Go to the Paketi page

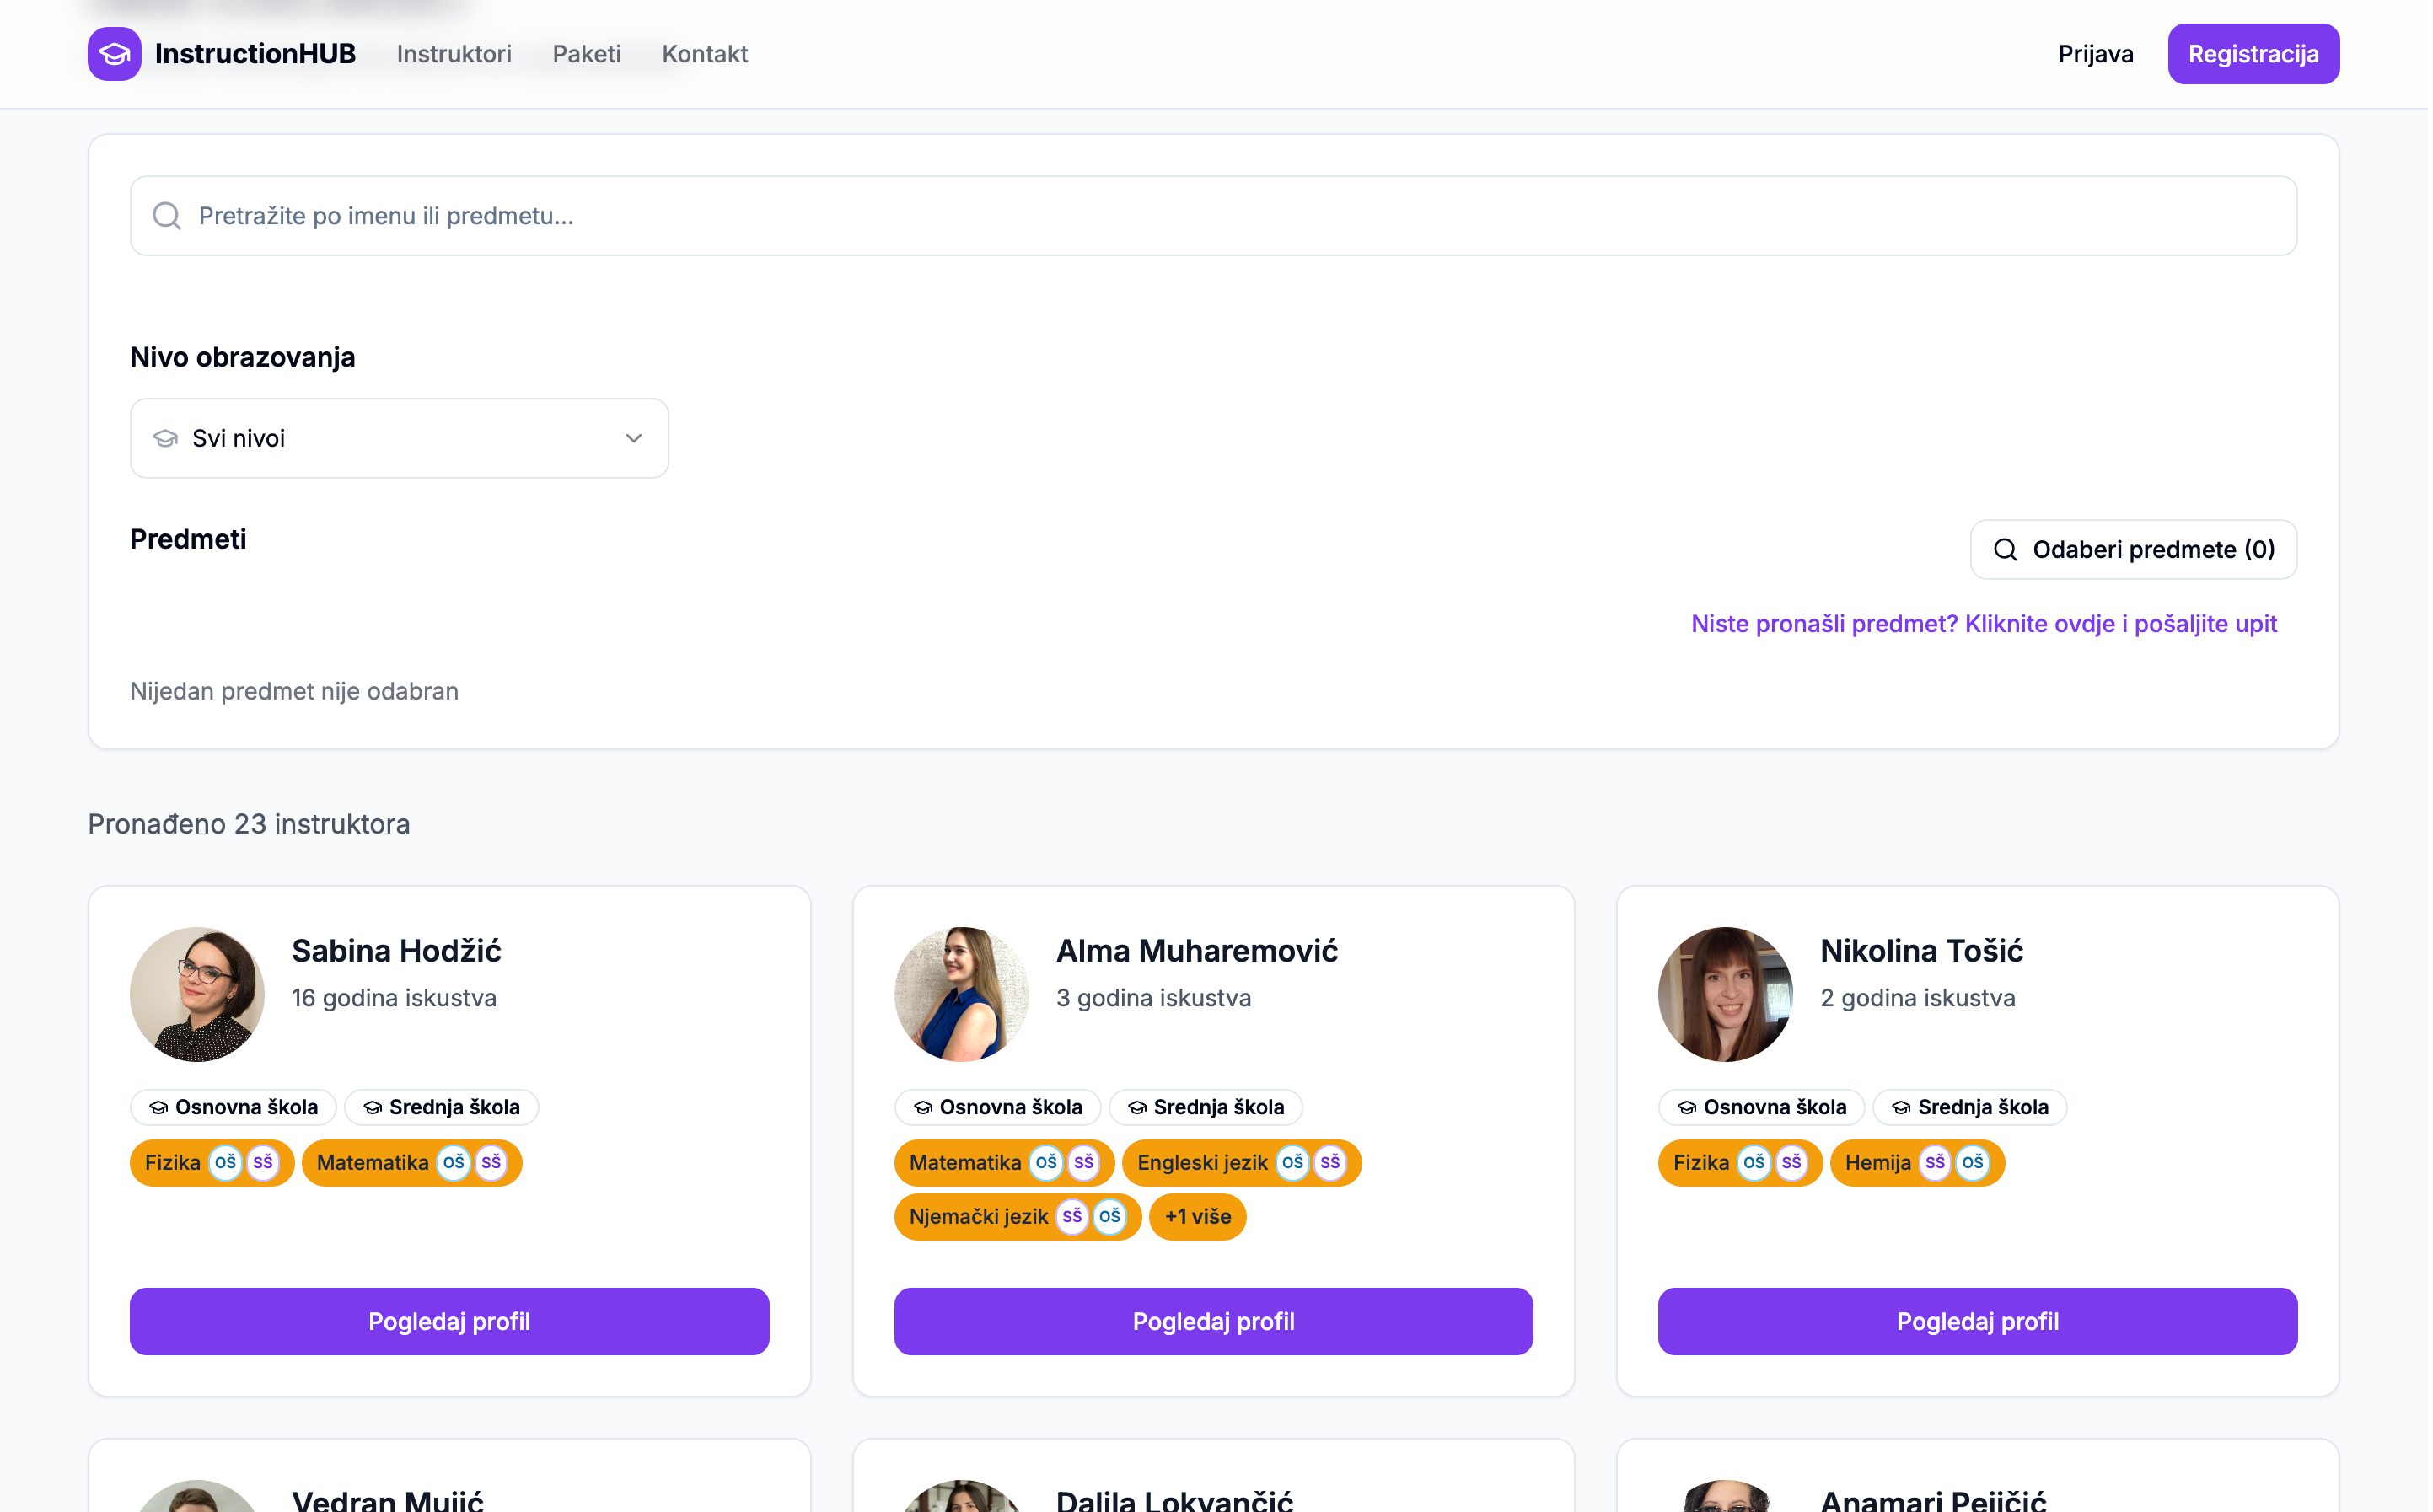[x=588, y=54]
